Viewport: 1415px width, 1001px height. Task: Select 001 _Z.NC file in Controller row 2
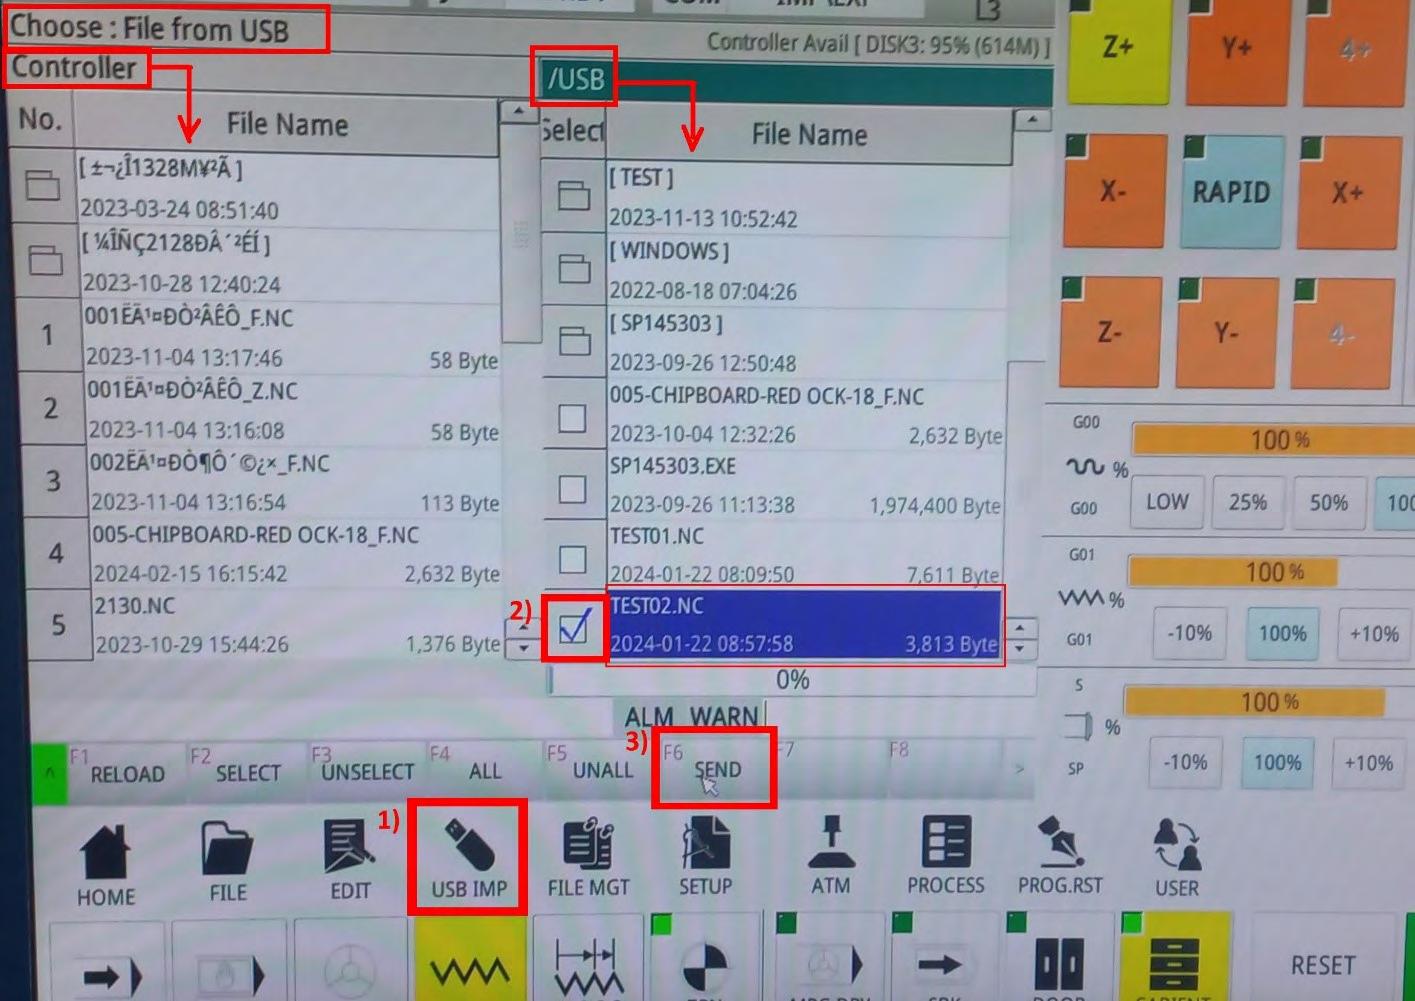(x=293, y=409)
